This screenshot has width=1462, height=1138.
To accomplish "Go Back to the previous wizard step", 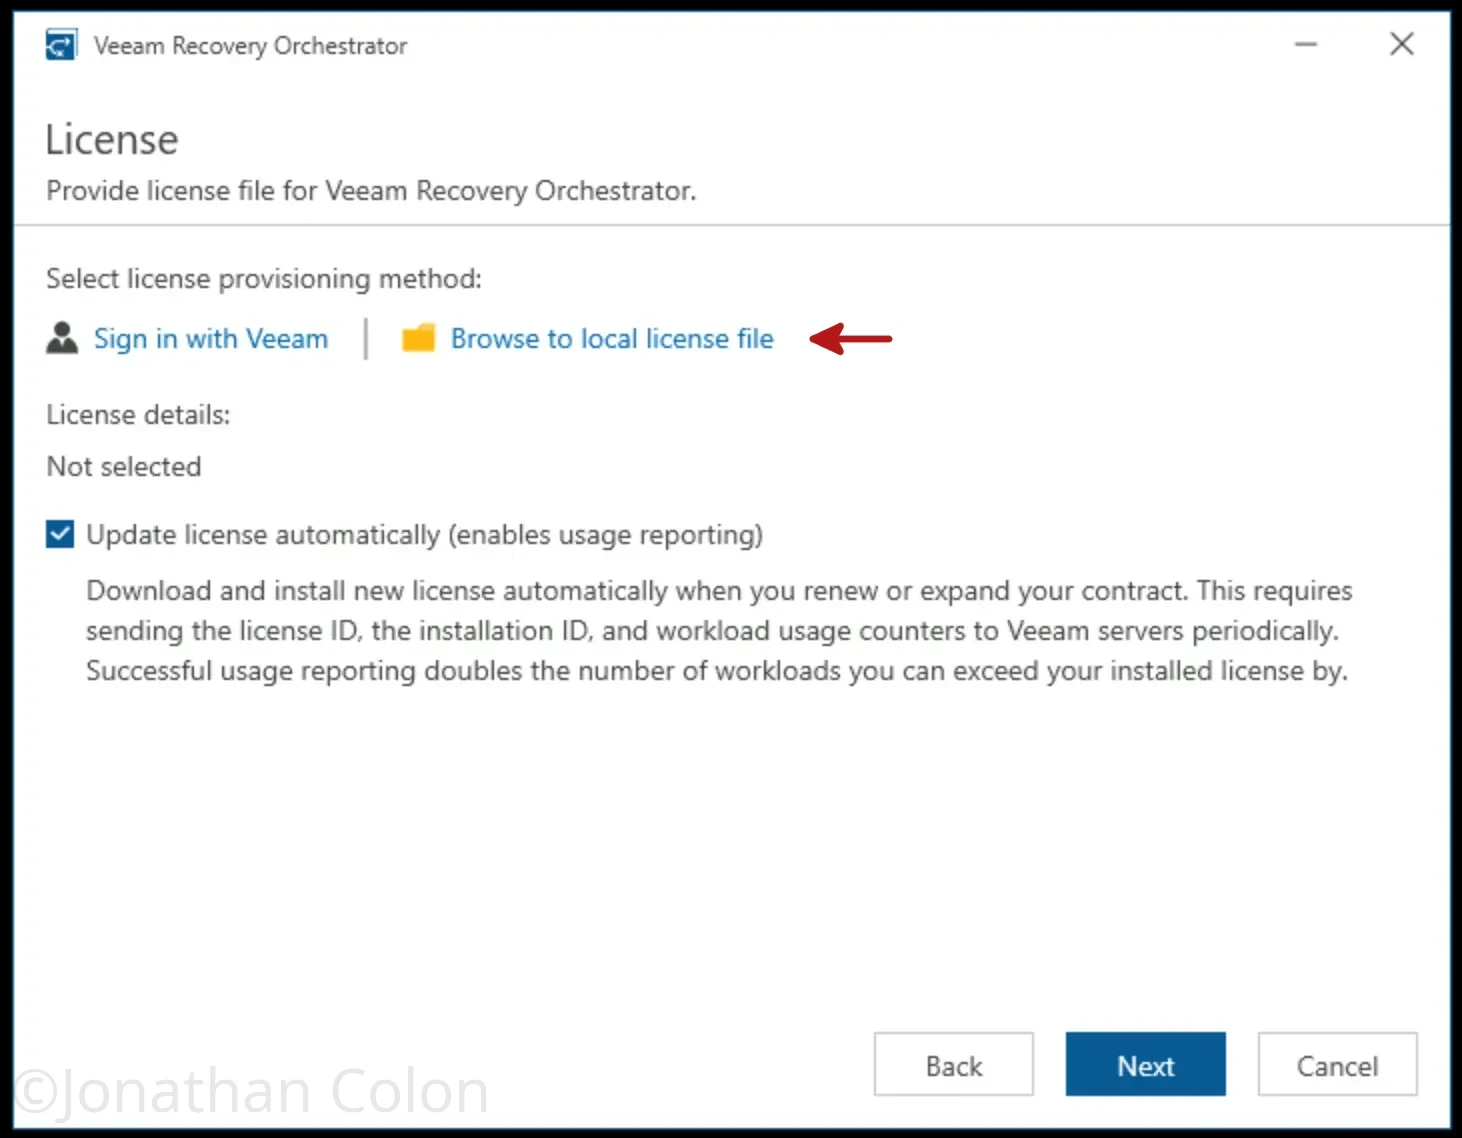I will [954, 1065].
